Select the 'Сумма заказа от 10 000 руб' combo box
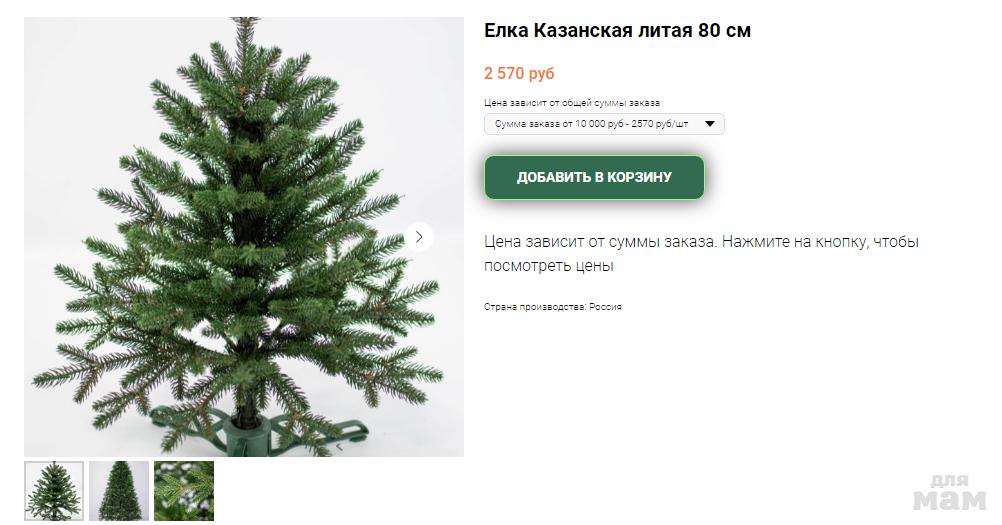This screenshot has height=525, width=1002. tap(604, 124)
